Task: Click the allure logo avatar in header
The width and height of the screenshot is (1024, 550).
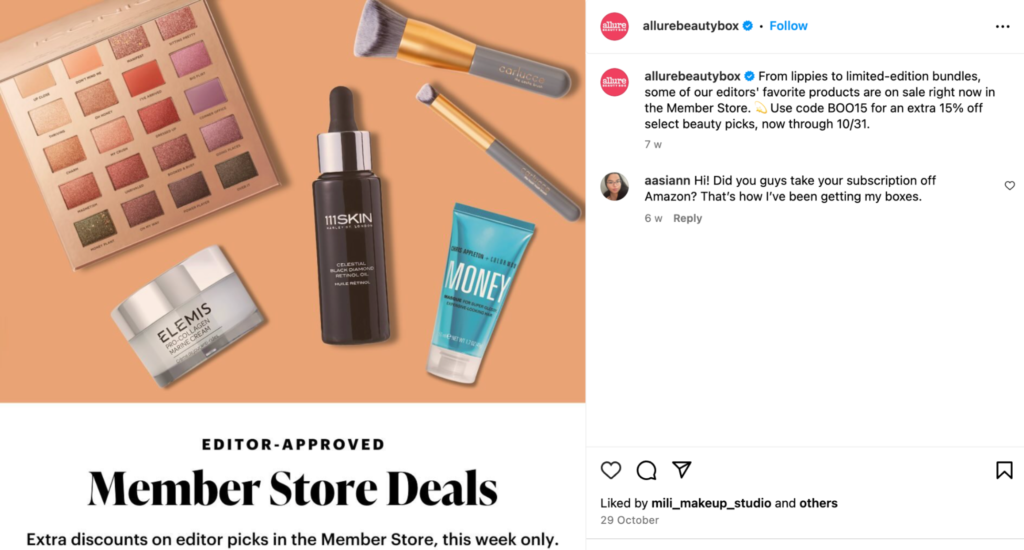Action: [615, 26]
